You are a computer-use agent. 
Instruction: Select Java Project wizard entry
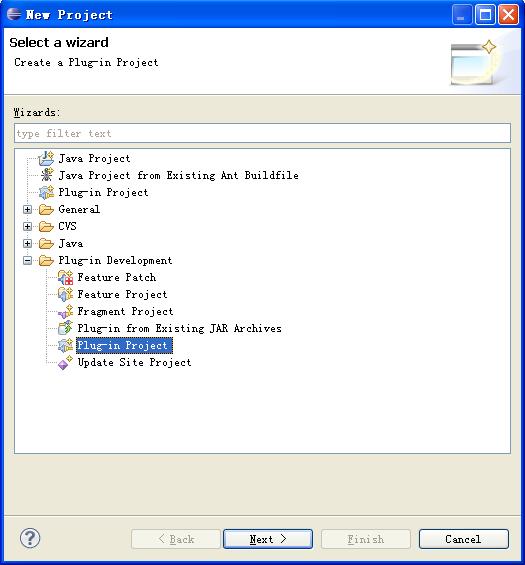click(94, 159)
